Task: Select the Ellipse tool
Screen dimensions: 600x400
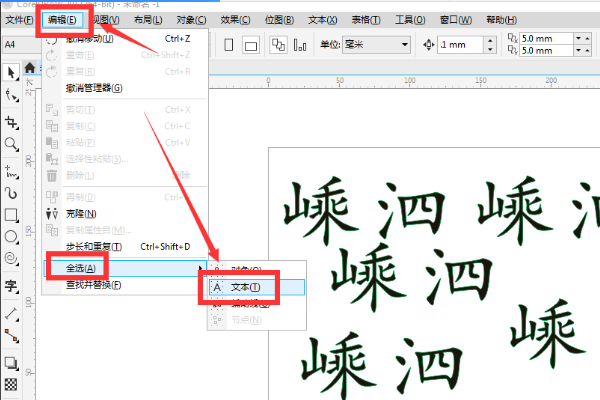Action: [x=11, y=238]
